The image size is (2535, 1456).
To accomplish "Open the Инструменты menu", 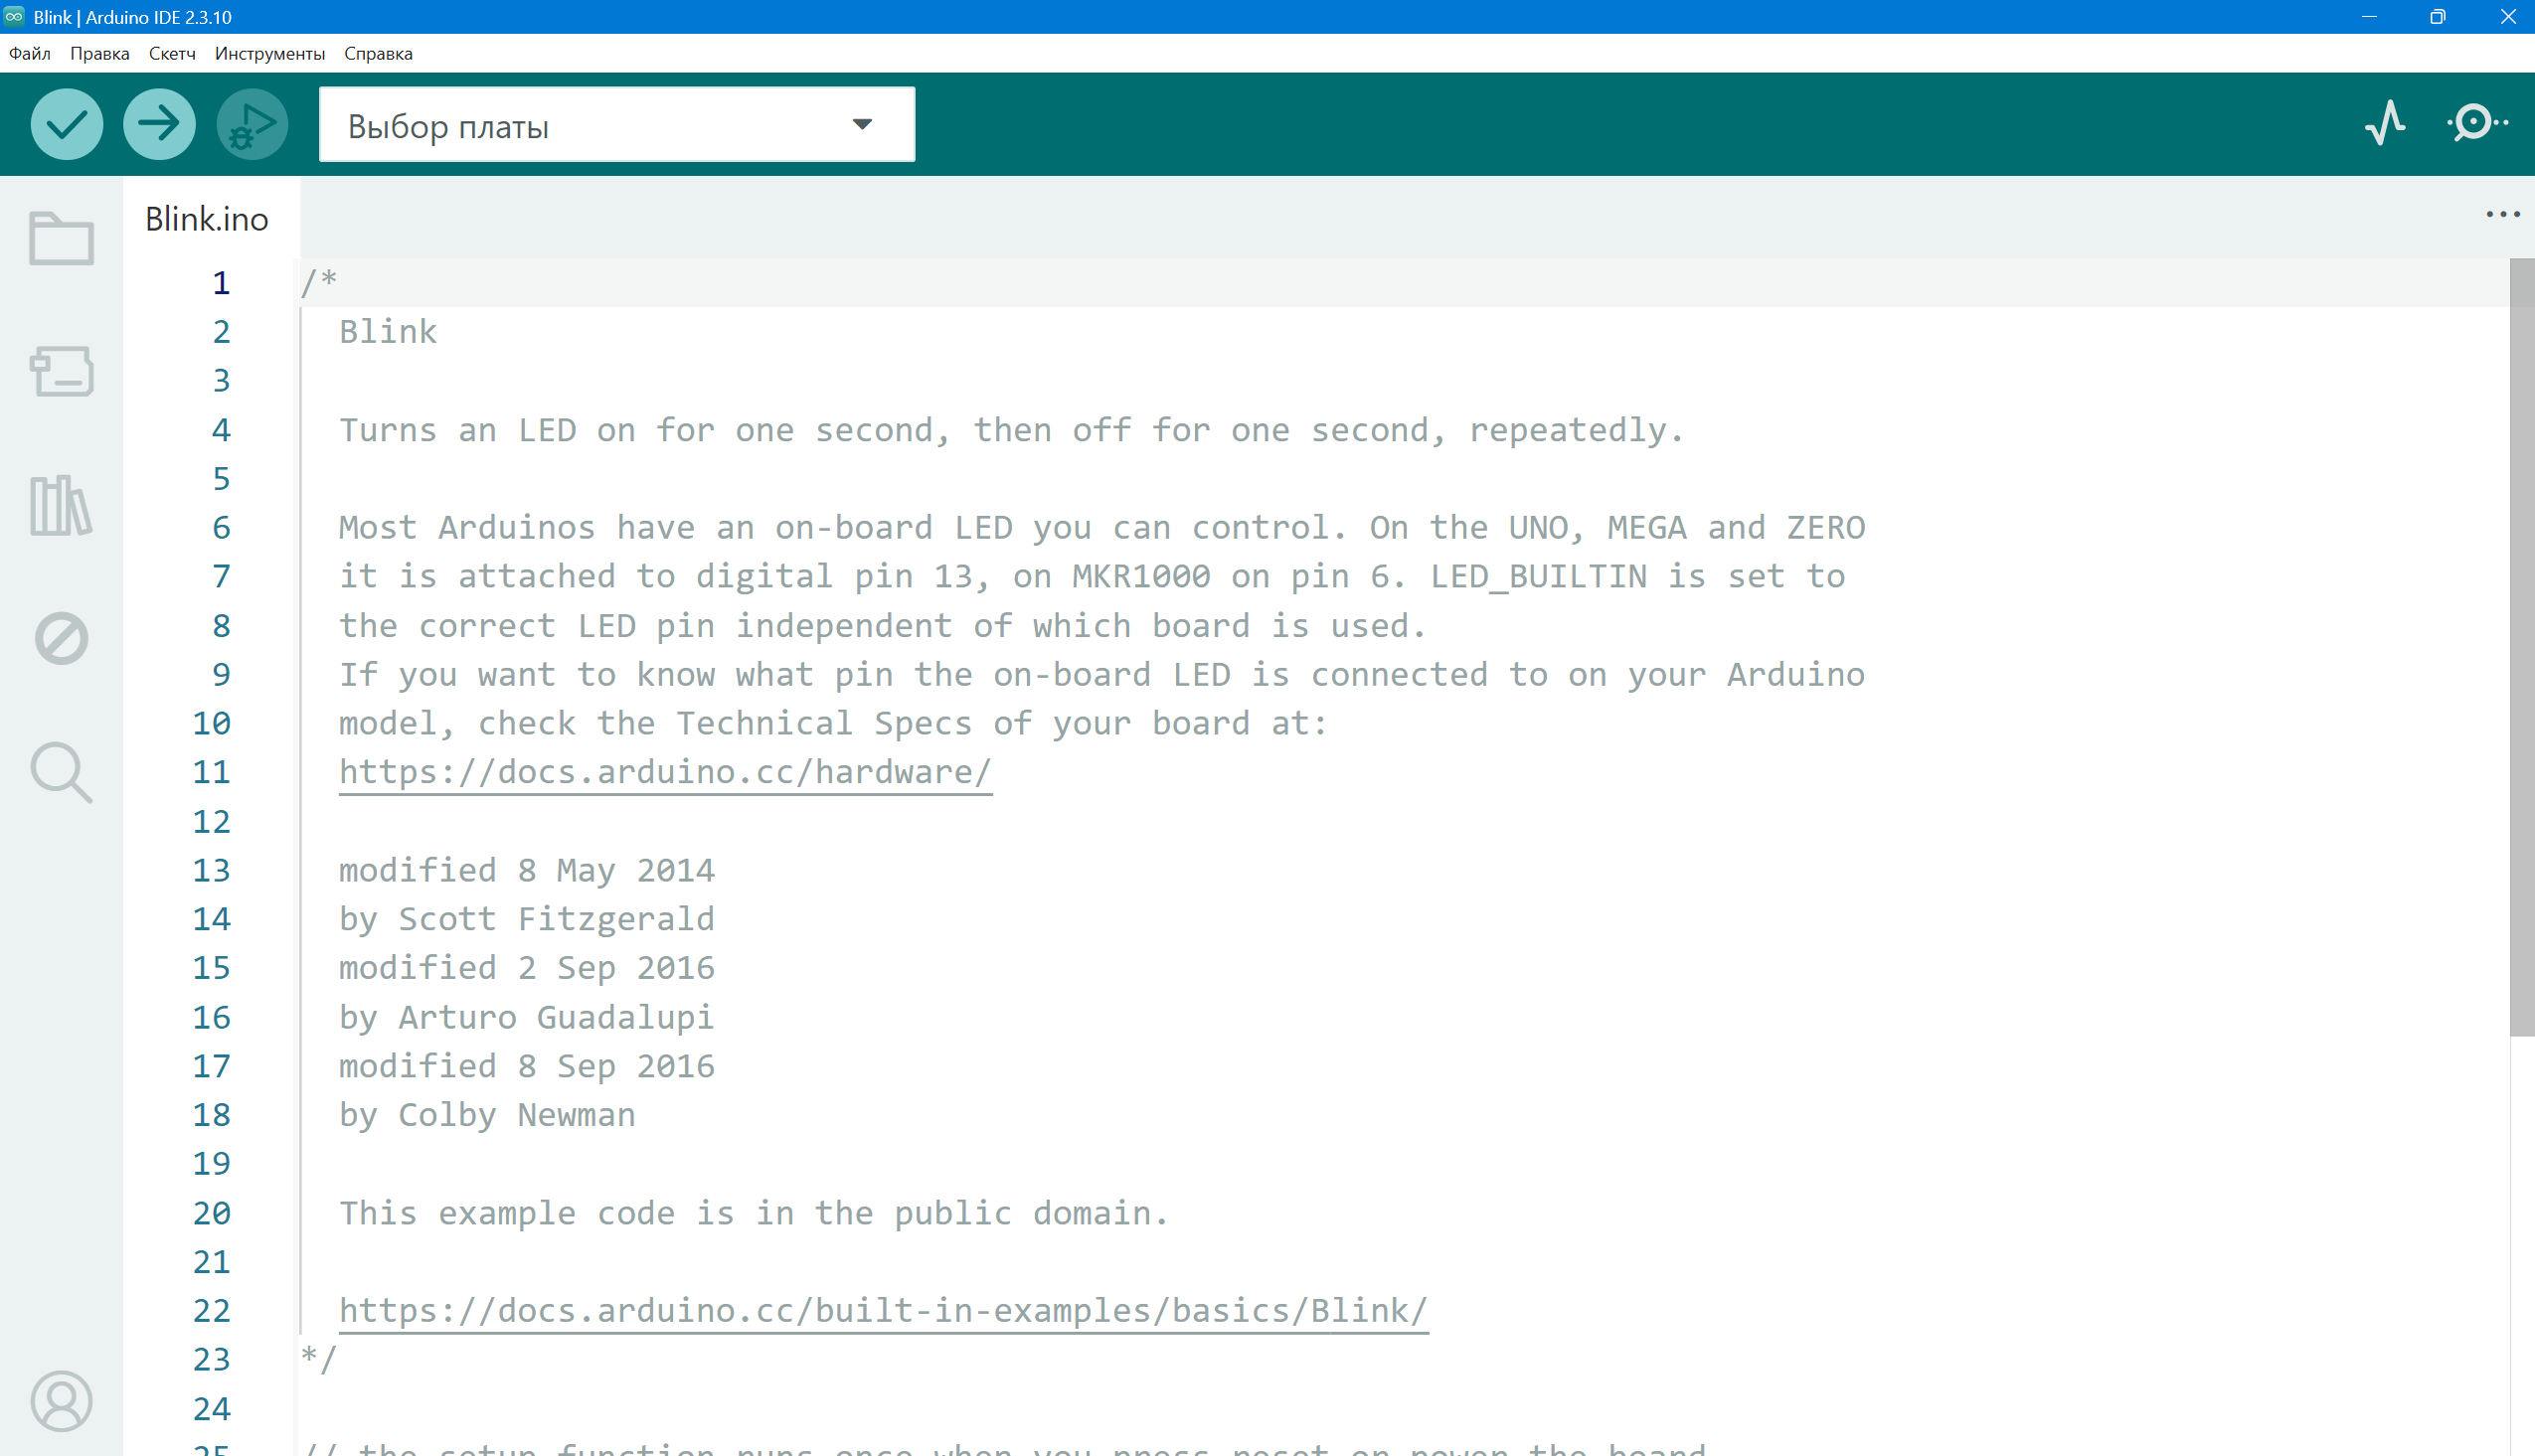I will [x=270, y=53].
